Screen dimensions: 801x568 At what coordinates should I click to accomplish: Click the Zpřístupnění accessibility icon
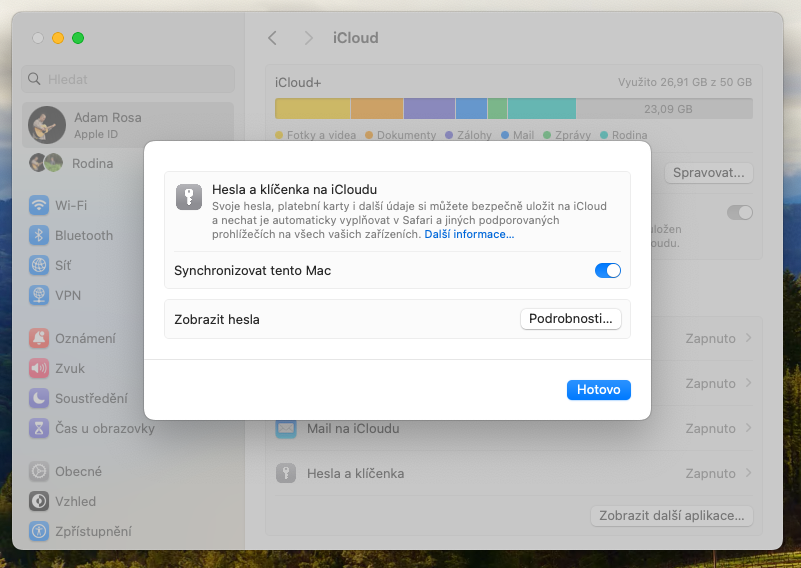click(39, 531)
